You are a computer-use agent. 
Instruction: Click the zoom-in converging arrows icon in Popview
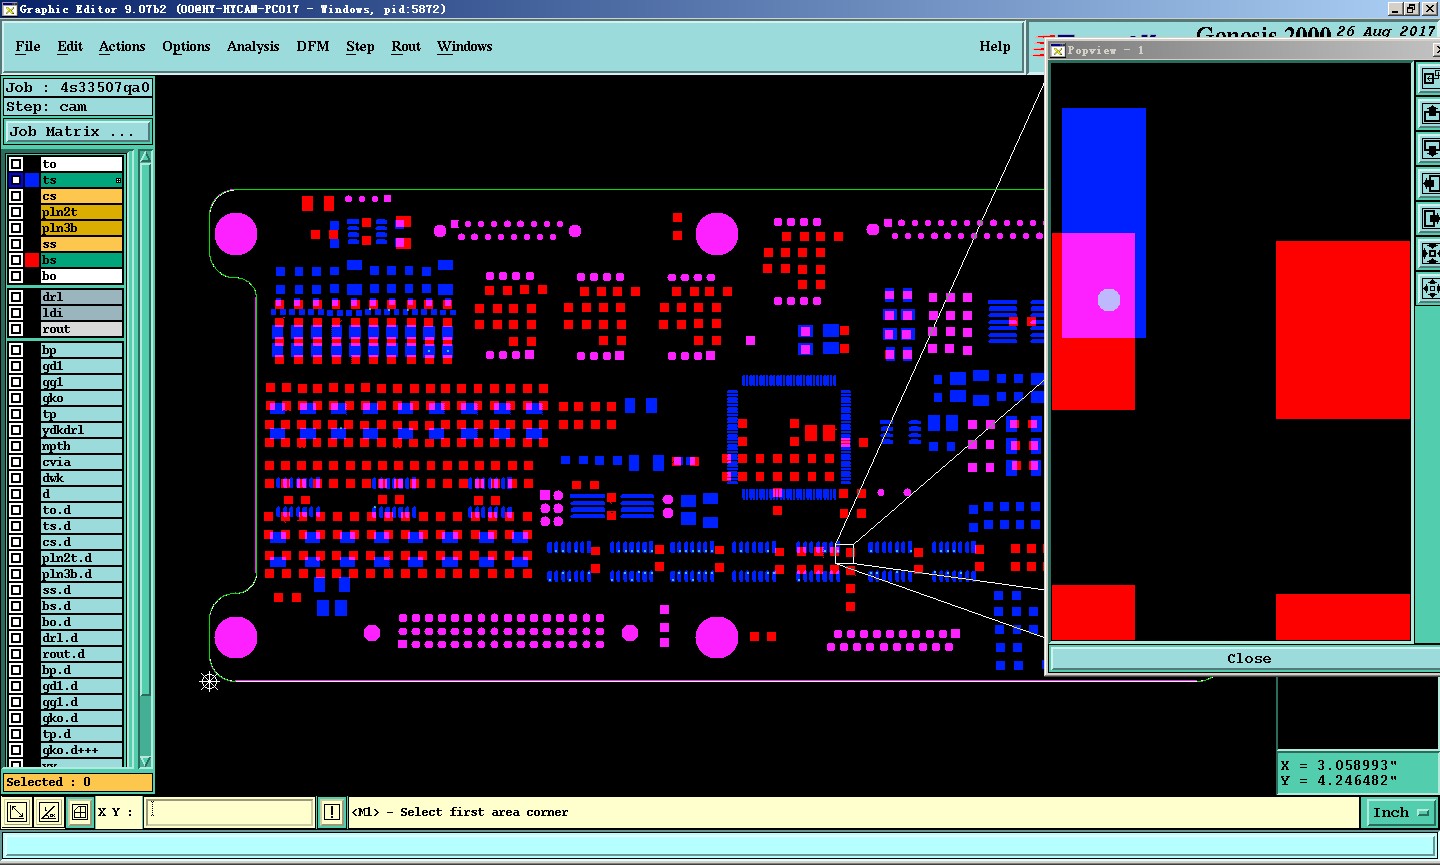tap(1430, 254)
